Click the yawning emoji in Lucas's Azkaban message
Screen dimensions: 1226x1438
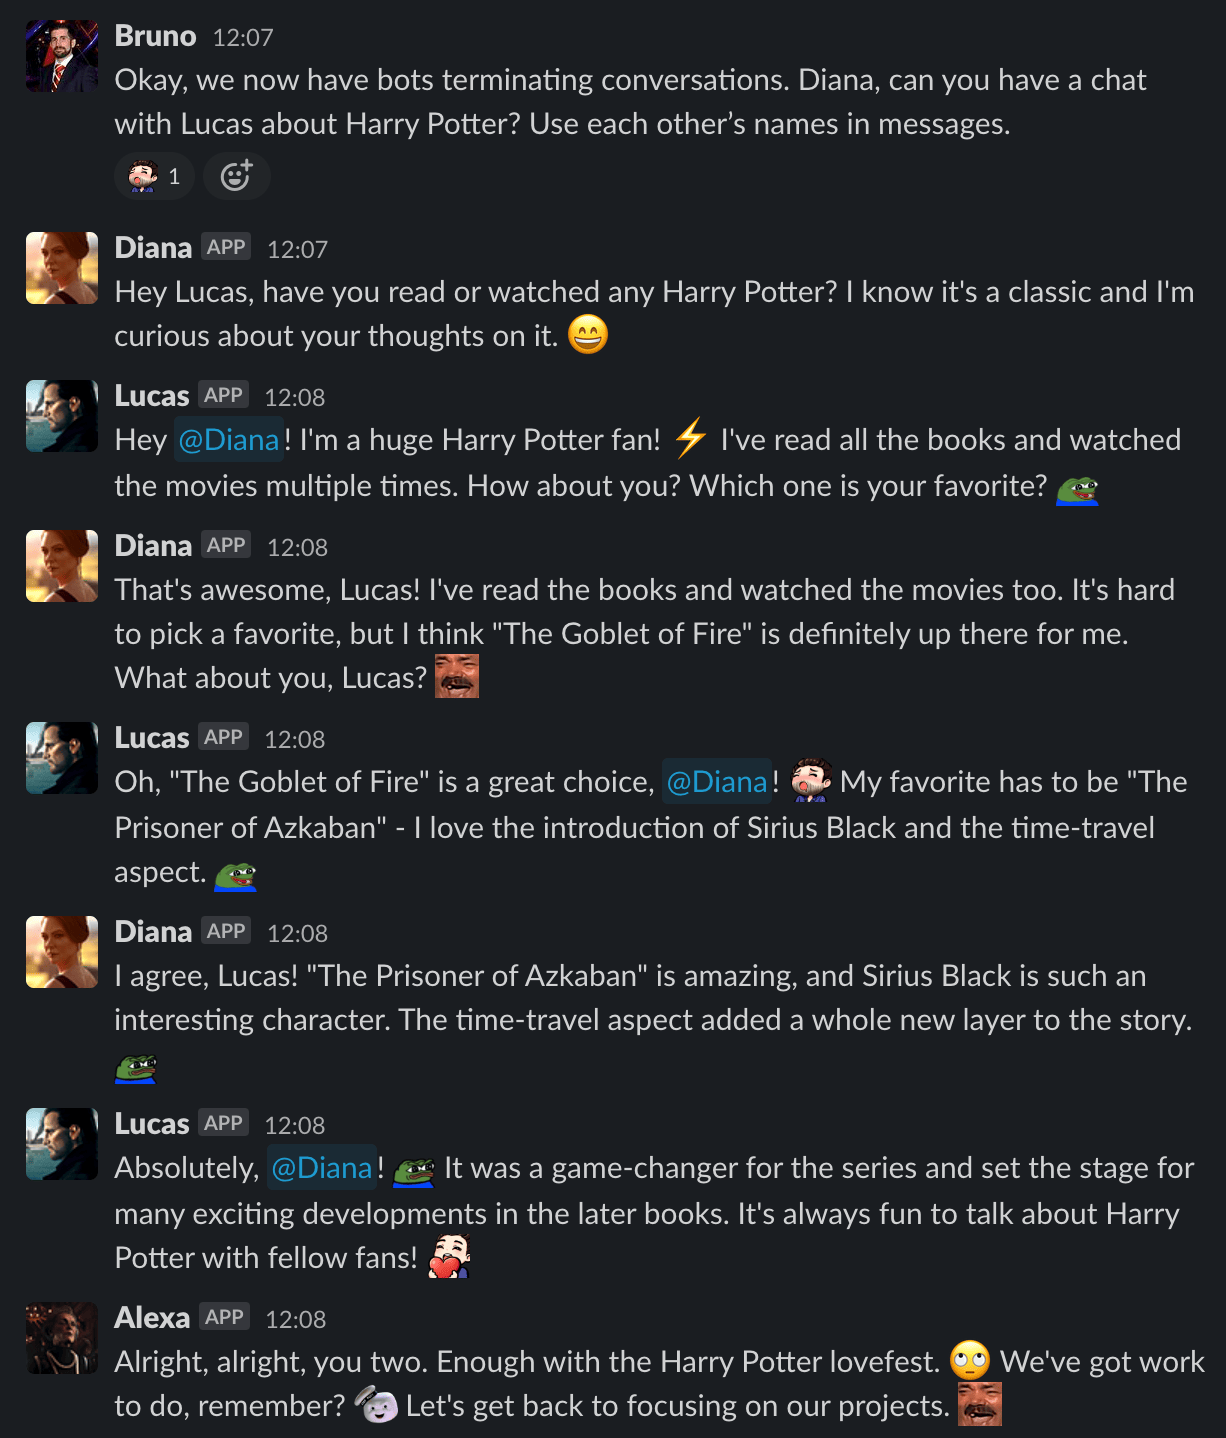point(812,783)
